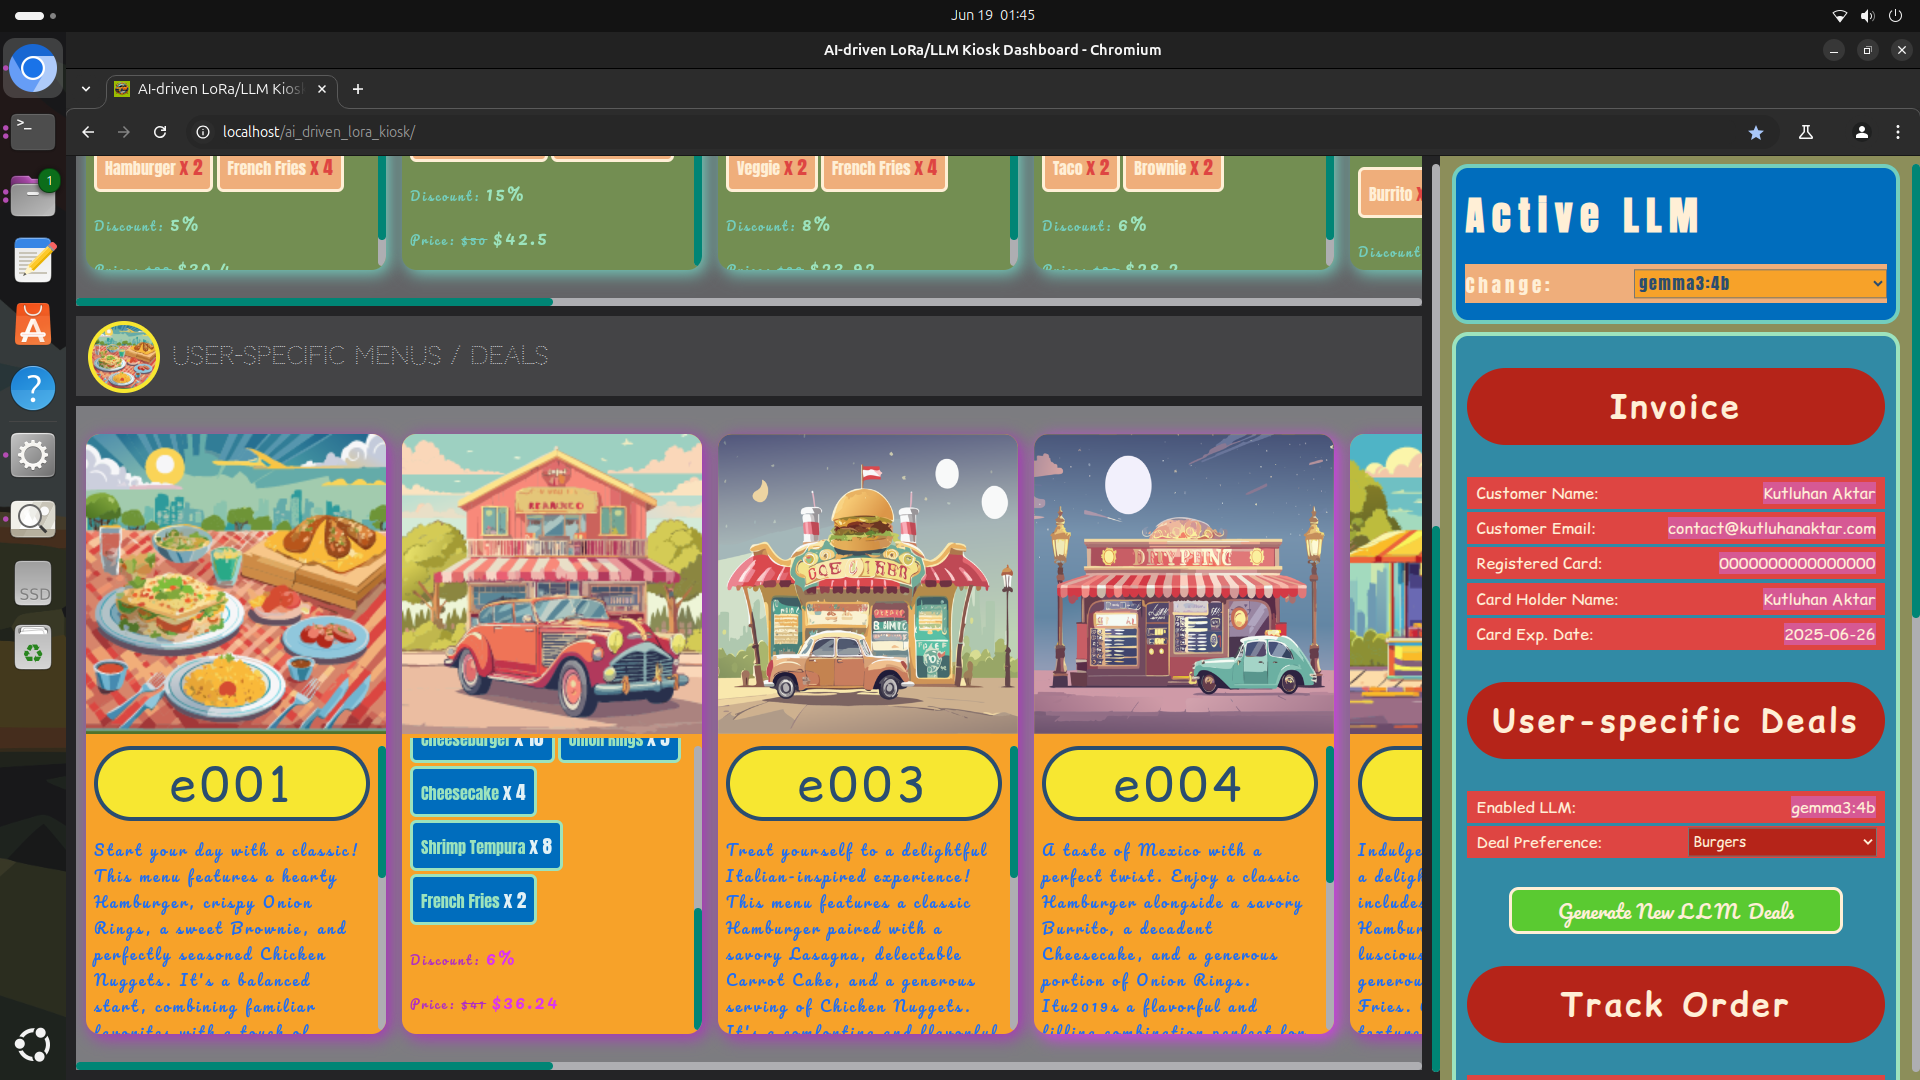Click the Track Order button
This screenshot has height=1080, width=1920.
1675,1005
